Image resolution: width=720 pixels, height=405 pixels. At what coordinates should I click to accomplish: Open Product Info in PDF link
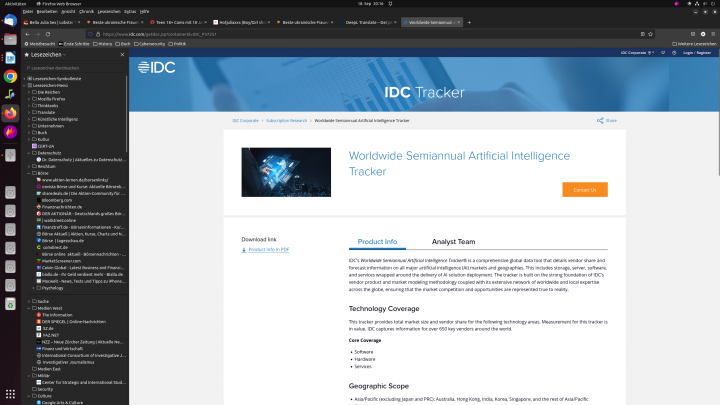[x=269, y=250]
